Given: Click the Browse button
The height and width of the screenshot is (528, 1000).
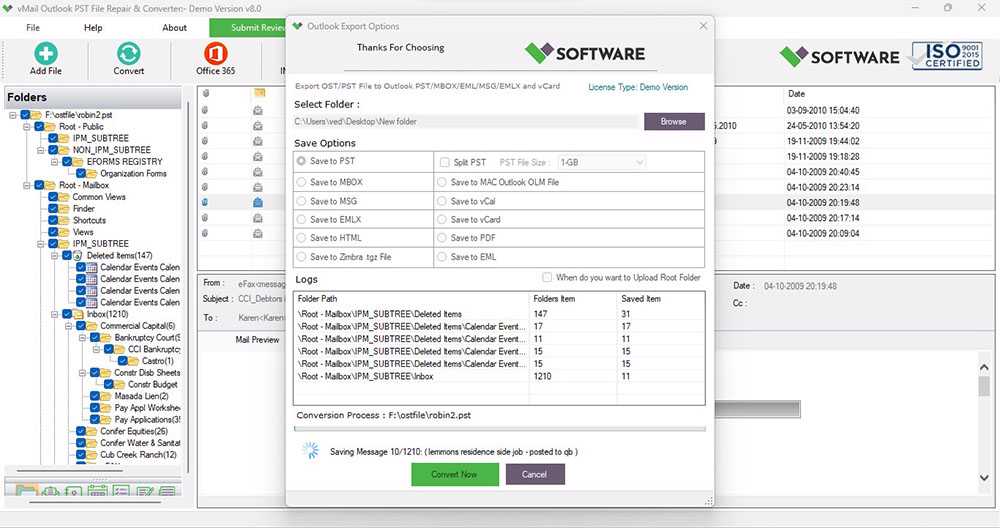Looking at the screenshot, I should [x=674, y=121].
